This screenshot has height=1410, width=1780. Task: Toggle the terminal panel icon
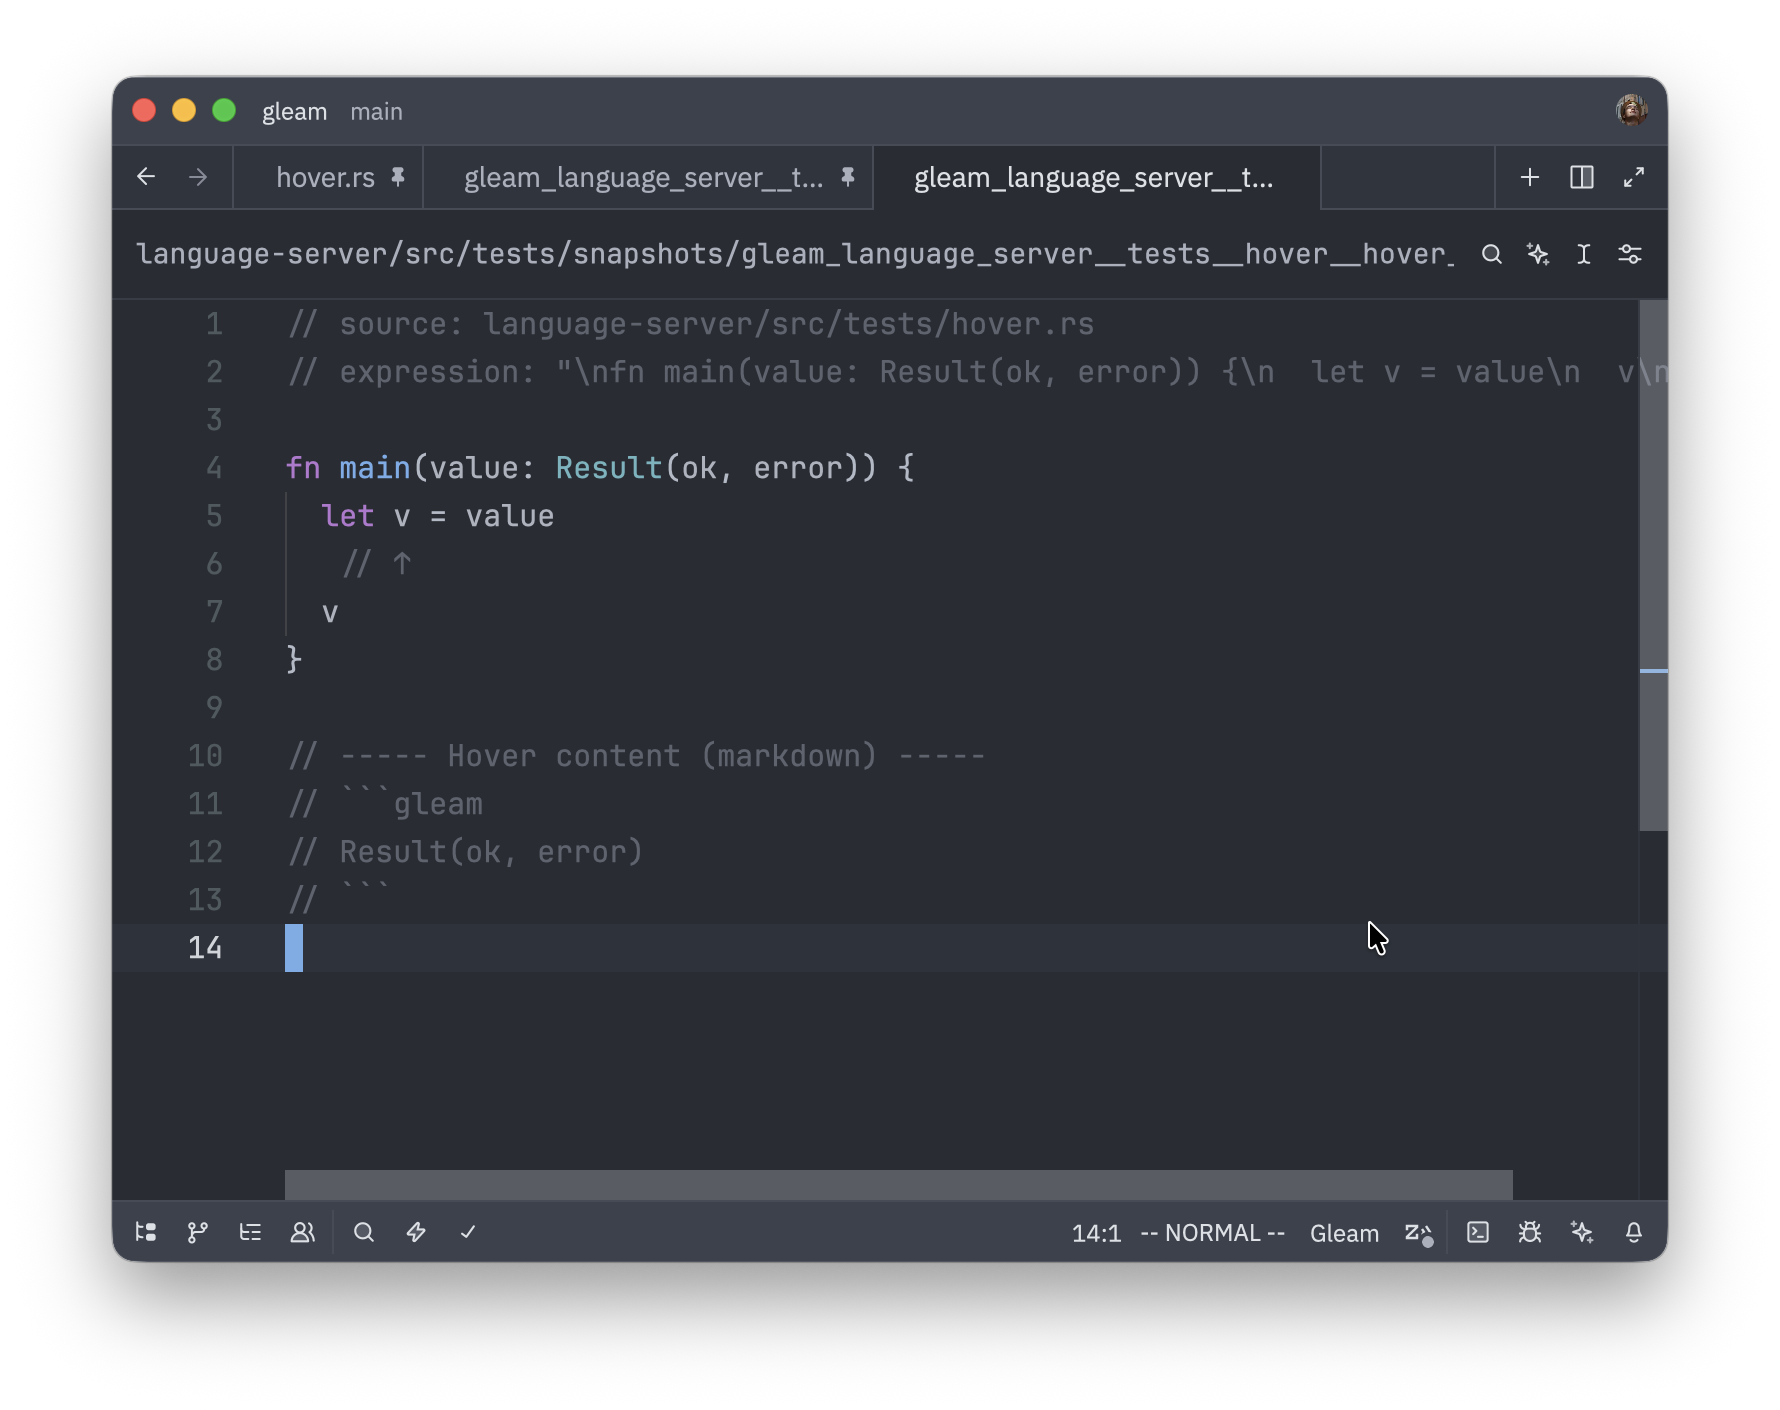click(1478, 1232)
